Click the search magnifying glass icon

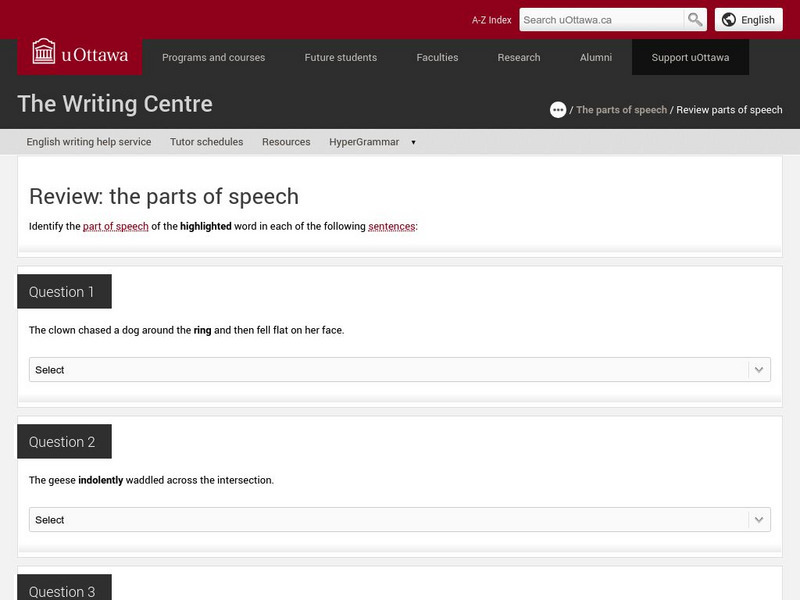pyautogui.click(x=695, y=19)
